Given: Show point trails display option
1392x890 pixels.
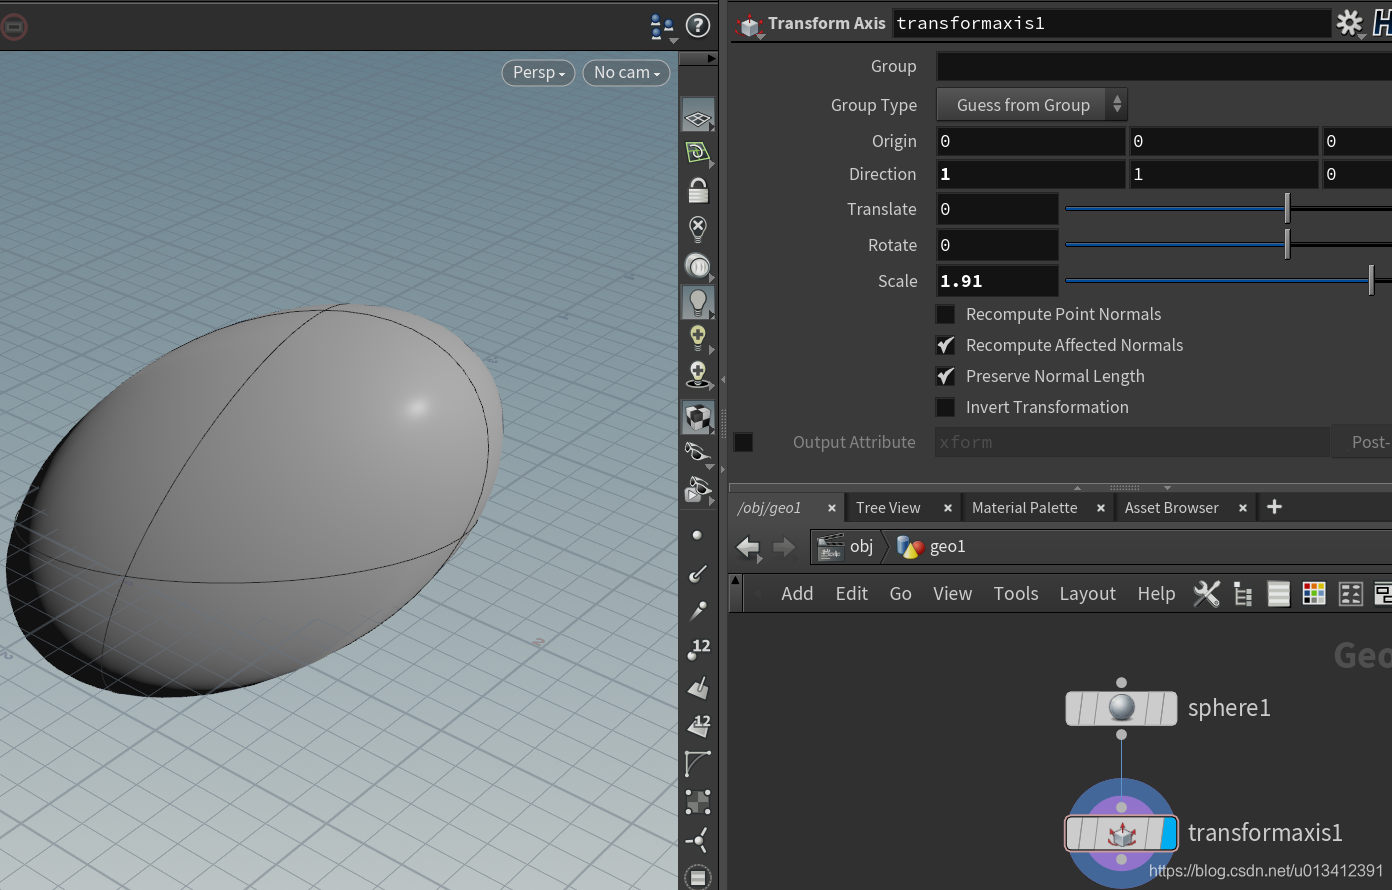Looking at the screenshot, I should [697, 610].
